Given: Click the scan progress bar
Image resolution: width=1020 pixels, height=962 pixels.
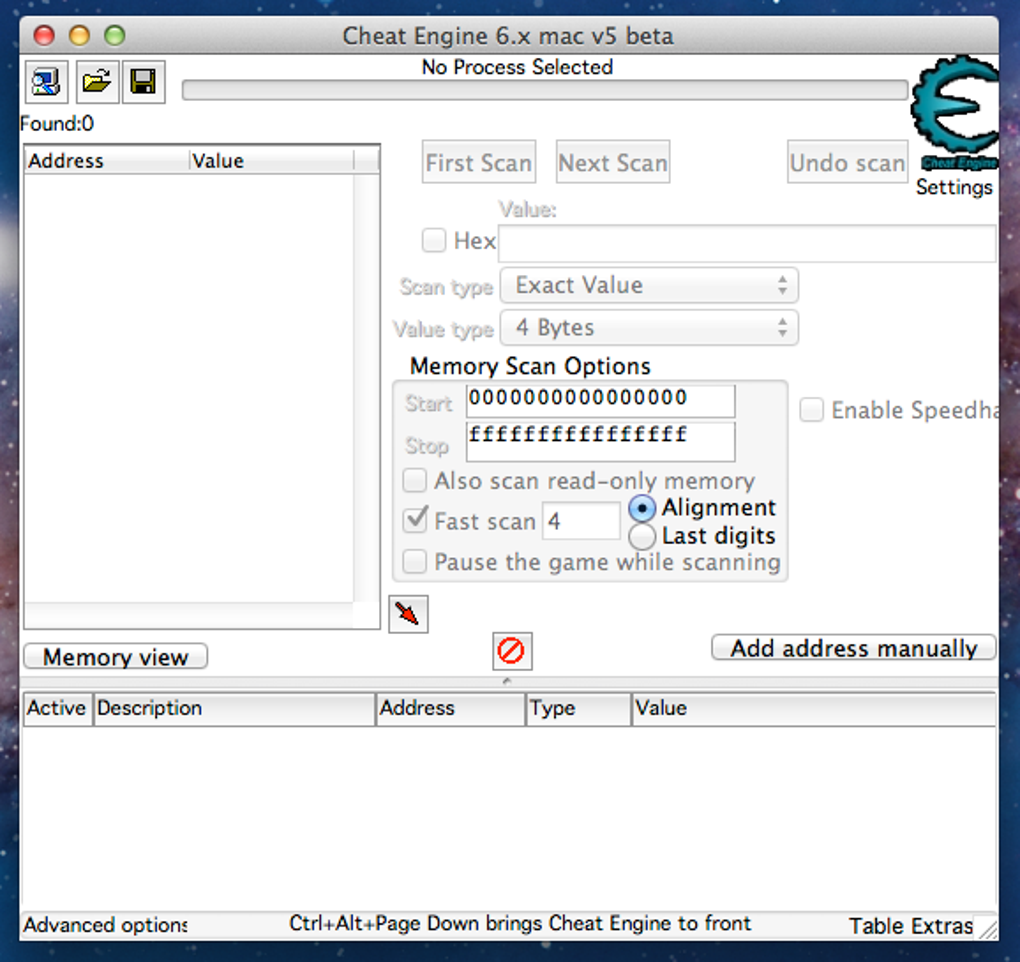Looking at the screenshot, I should 545,90.
